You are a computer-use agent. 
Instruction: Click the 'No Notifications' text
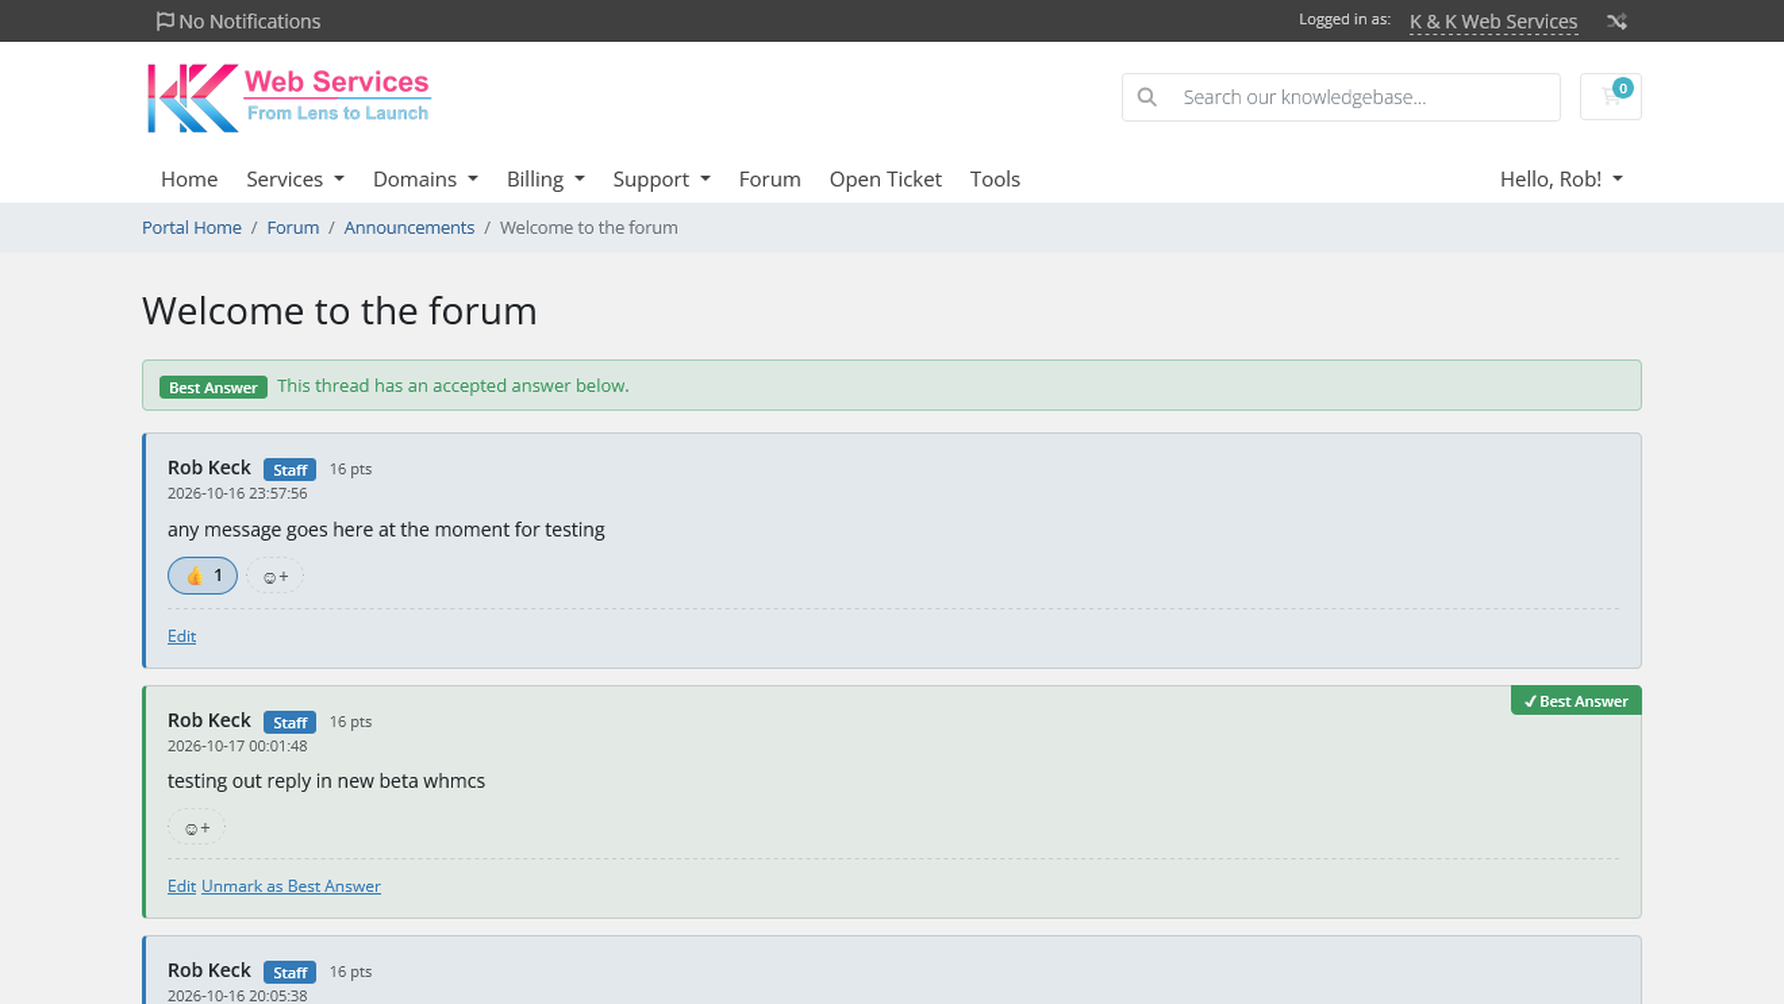(x=249, y=21)
